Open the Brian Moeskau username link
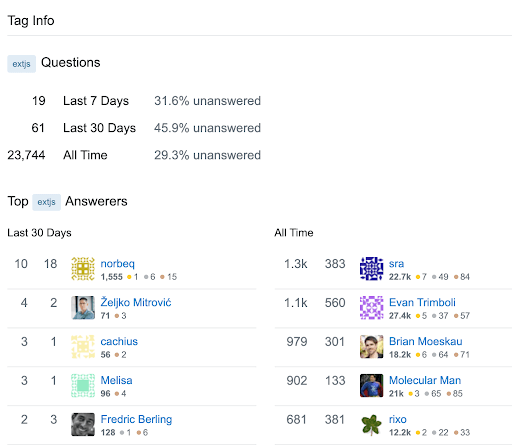Screen dimensions: 512x448 tap(426, 341)
